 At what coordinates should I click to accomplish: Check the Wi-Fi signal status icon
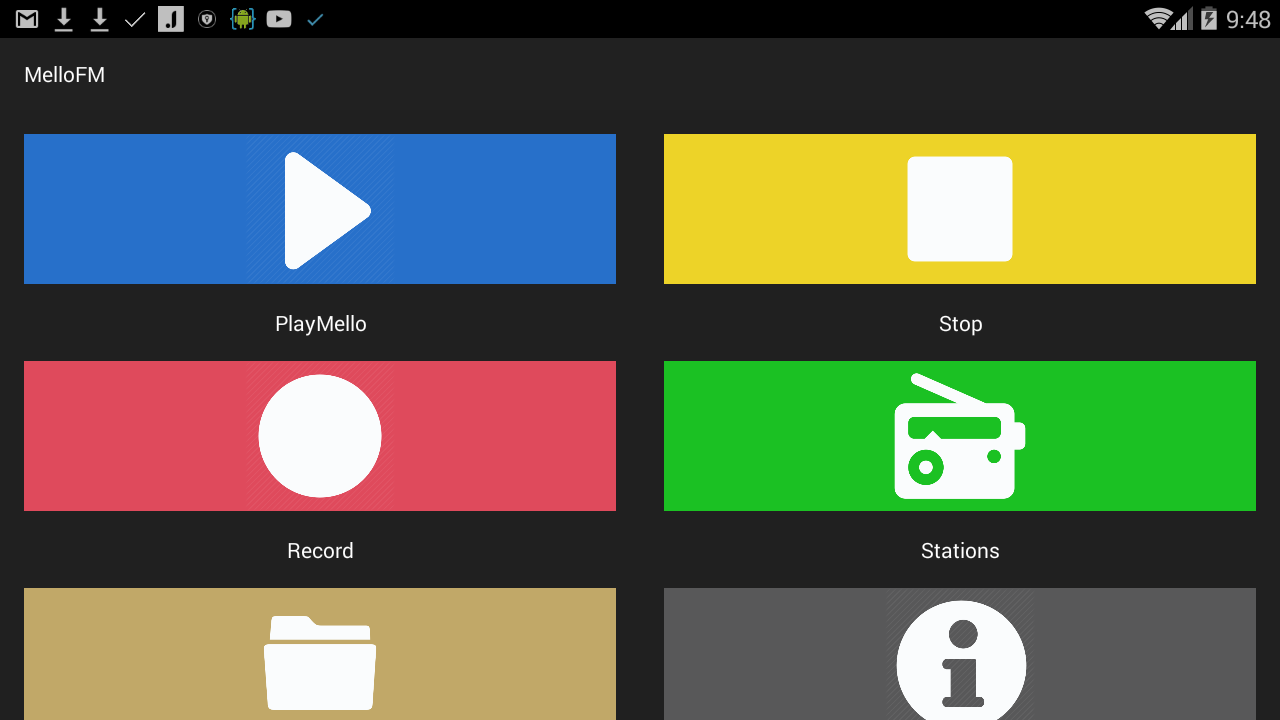coord(1159,19)
